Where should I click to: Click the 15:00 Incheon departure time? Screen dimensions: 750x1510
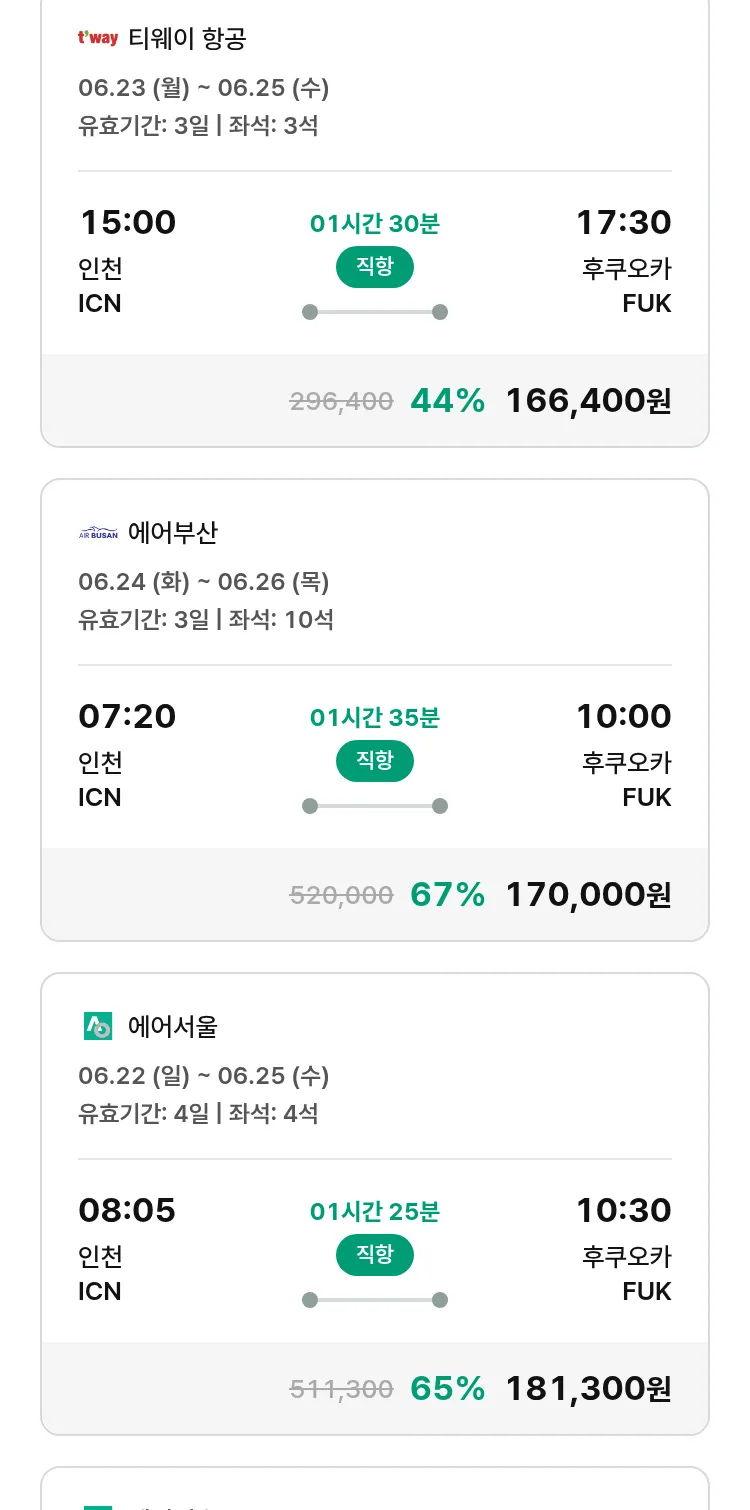tap(127, 222)
